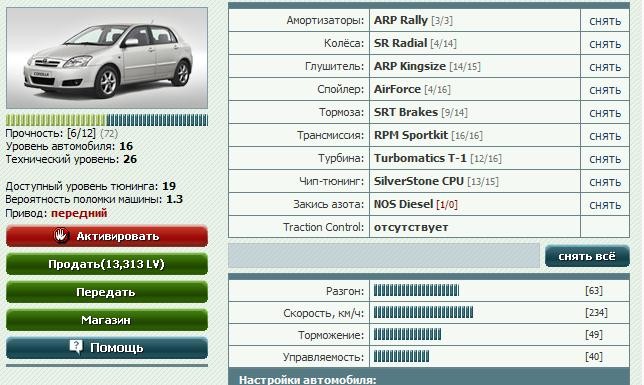Screen dimensions: 644x385
Task: Remove the Turbomatics T-1 turbine
Action: coord(605,159)
